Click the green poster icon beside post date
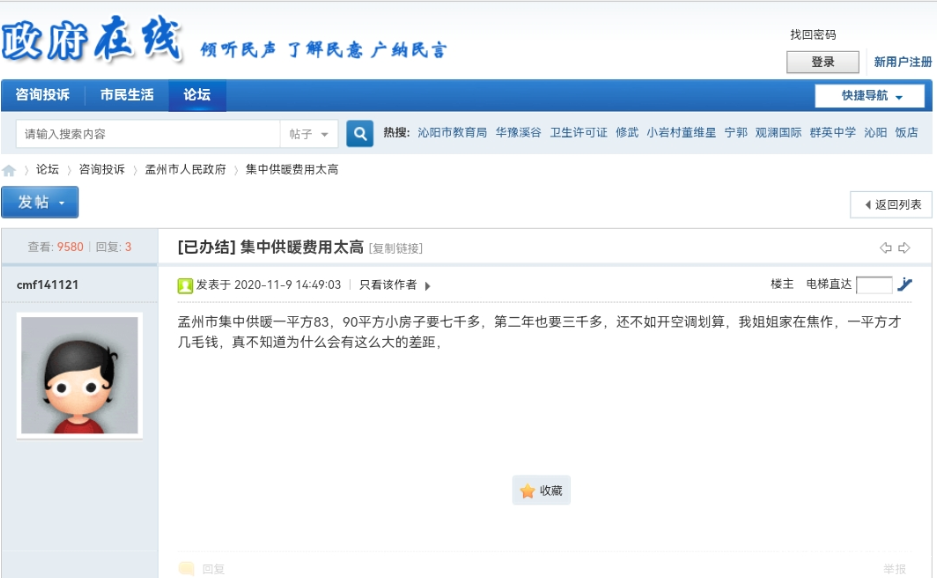 tap(185, 285)
